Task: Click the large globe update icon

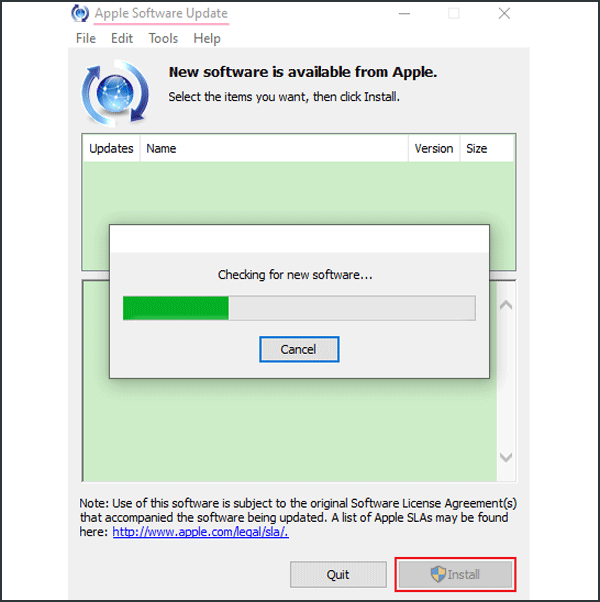Action: tap(115, 93)
